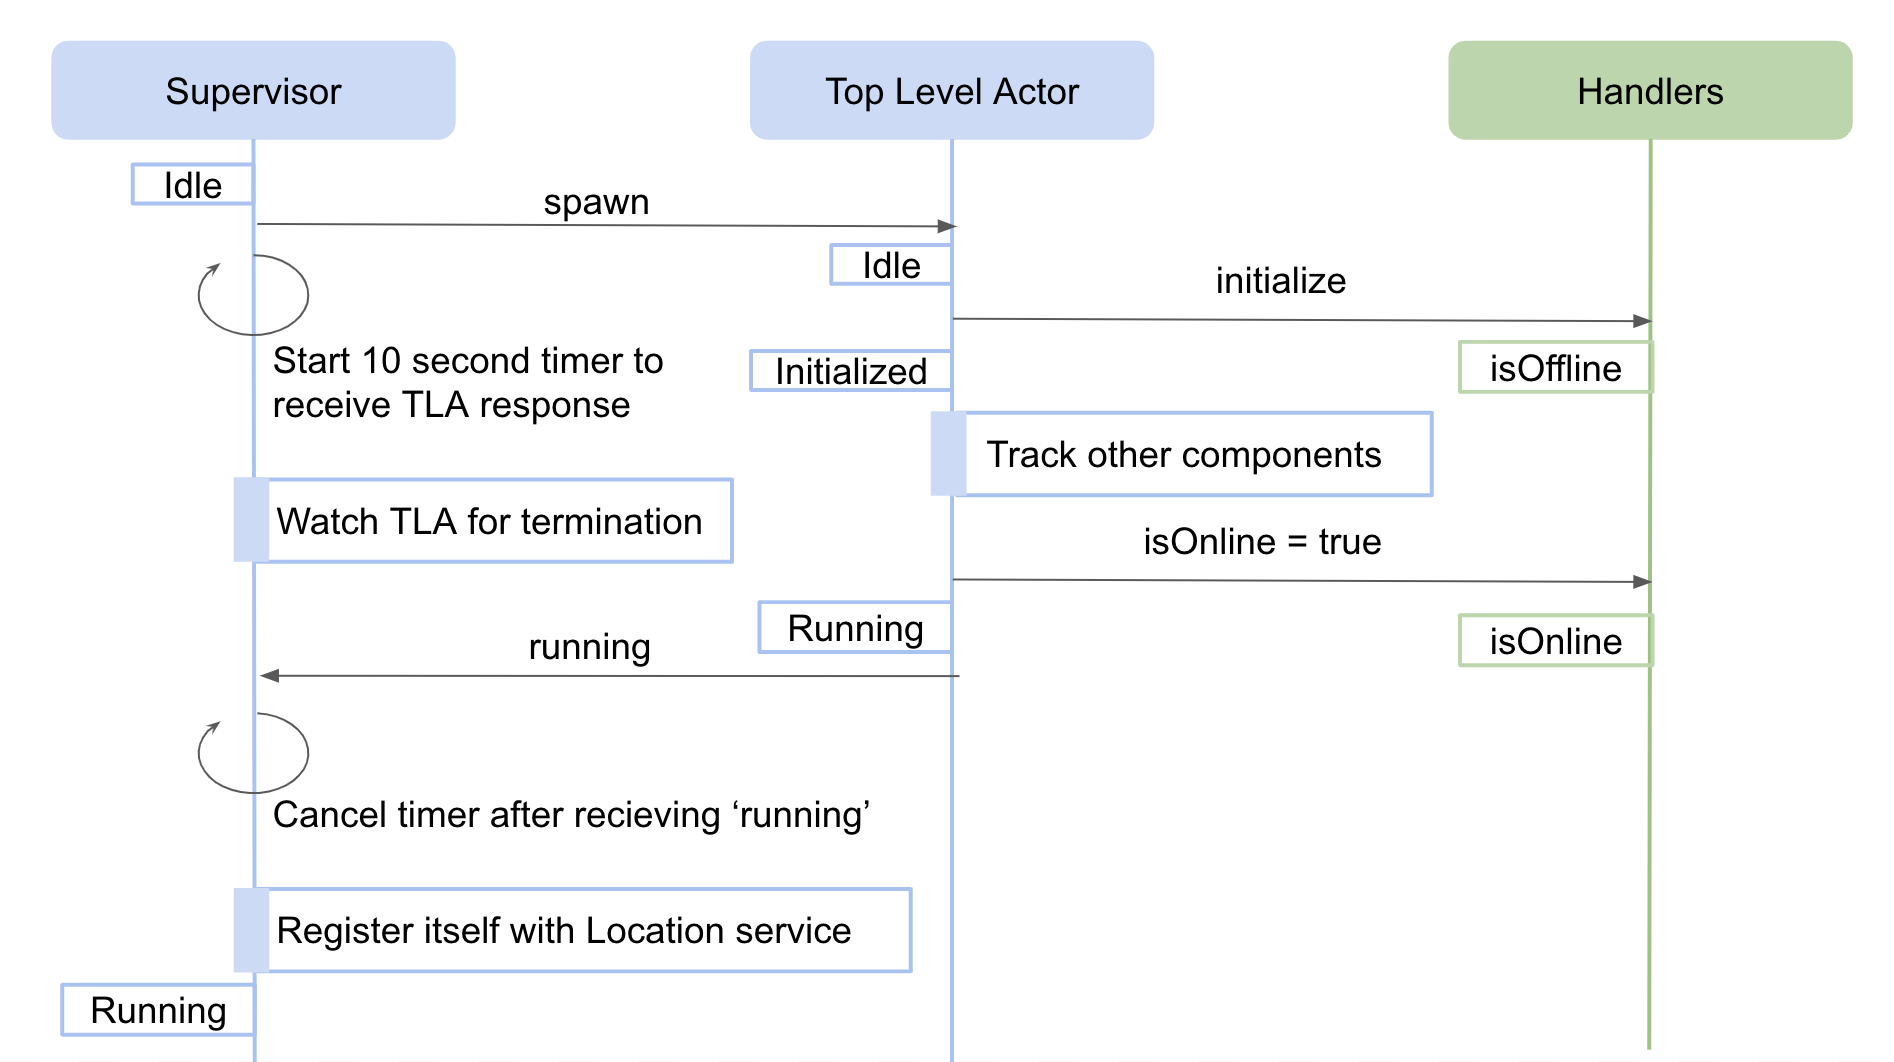Click the 'spawn' message label
1894x1062 pixels.
596,202
